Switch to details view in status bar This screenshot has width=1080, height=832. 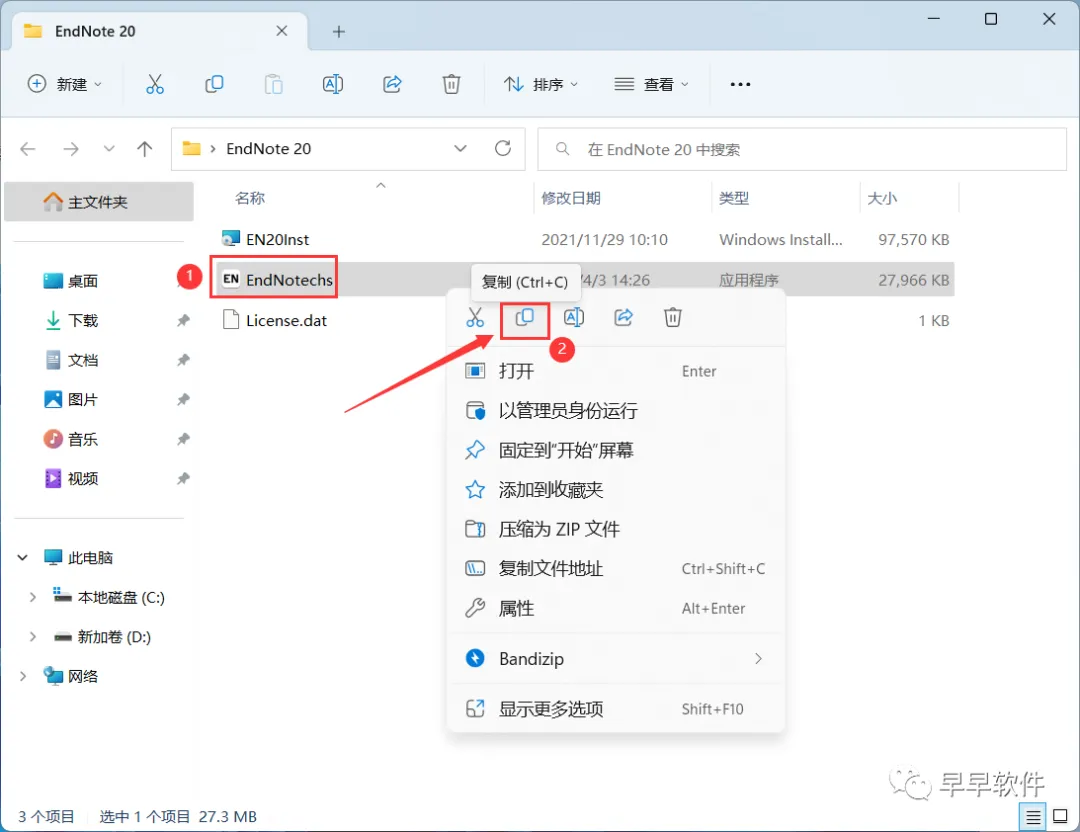(x=1032, y=817)
